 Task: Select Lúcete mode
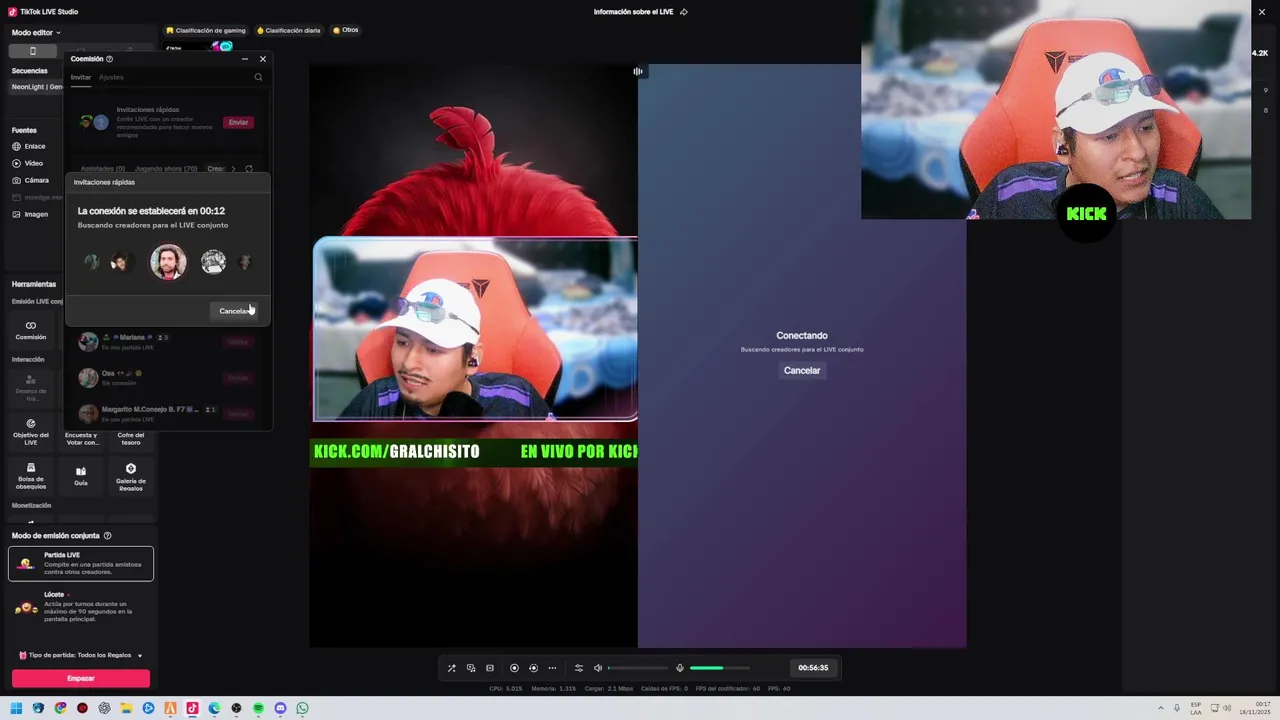click(81, 607)
